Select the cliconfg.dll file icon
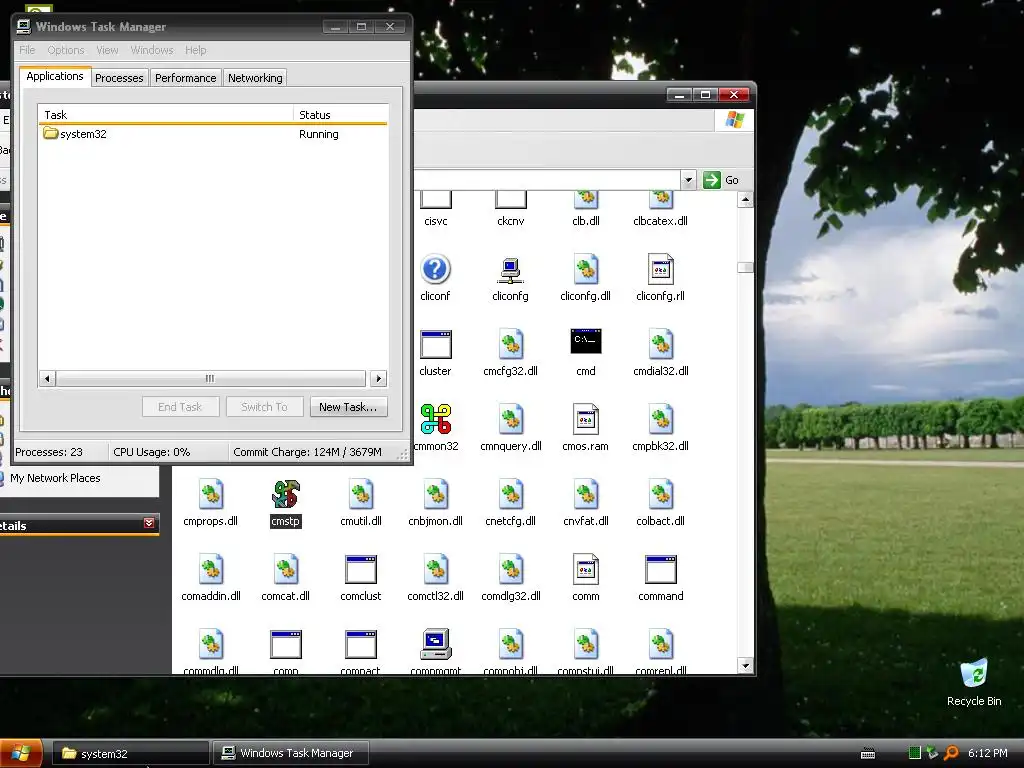This screenshot has height=768, width=1024. (x=585, y=269)
